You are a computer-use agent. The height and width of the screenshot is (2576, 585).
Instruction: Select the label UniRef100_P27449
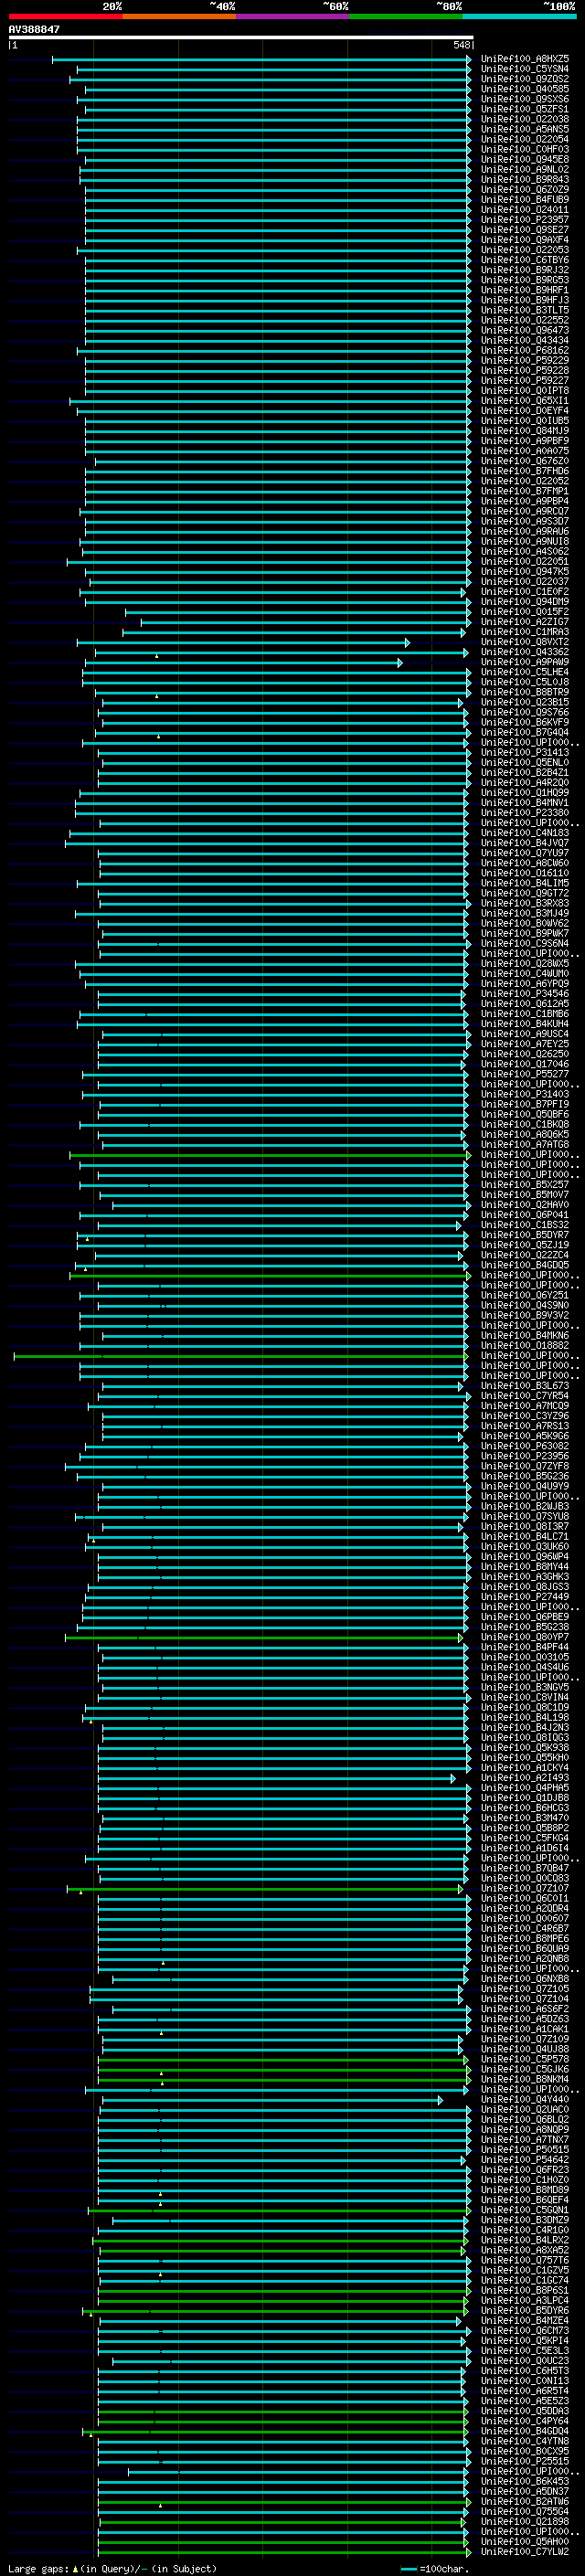click(x=525, y=1597)
